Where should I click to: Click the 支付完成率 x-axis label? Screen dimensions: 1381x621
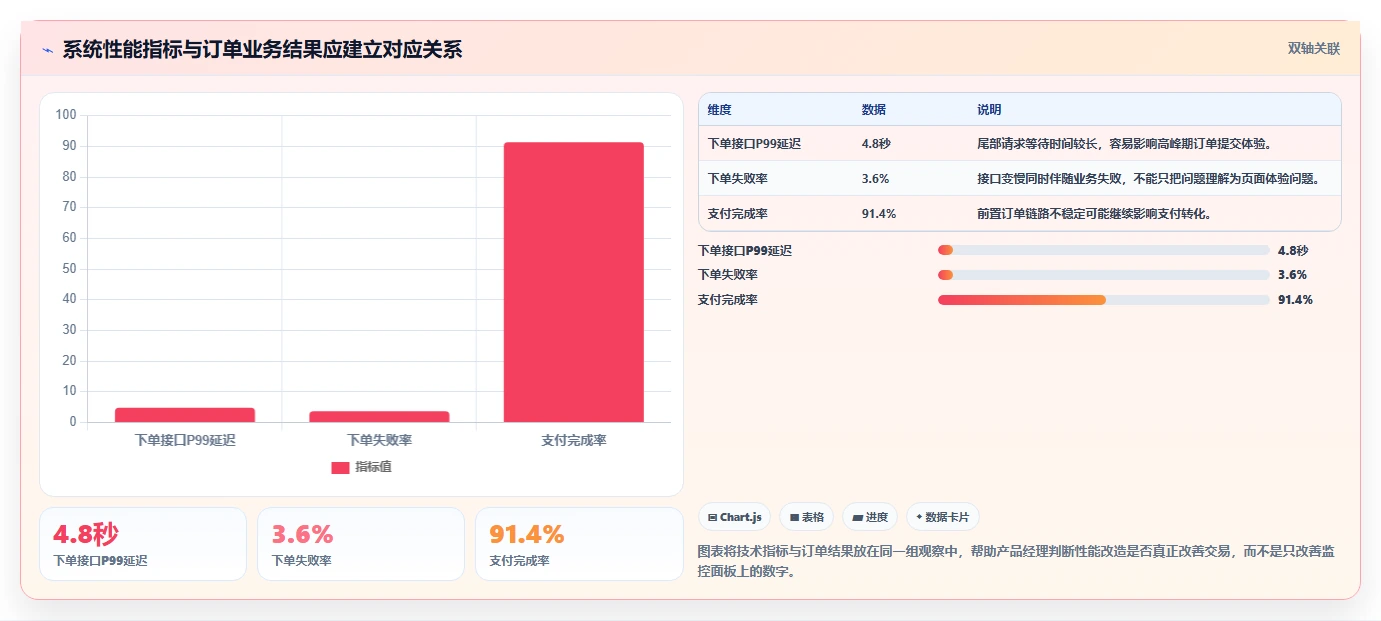(574, 440)
